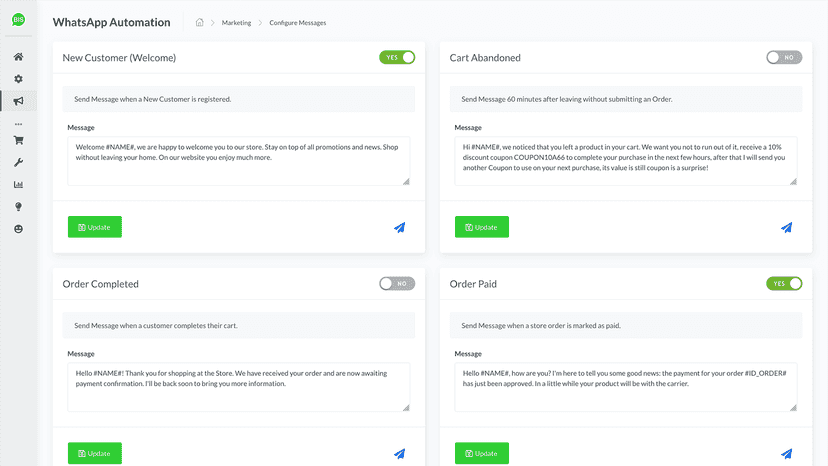Screen dimensions: 828x466
Task: Go to Marketing breadcrumb link
Action: tap(236, 23)
